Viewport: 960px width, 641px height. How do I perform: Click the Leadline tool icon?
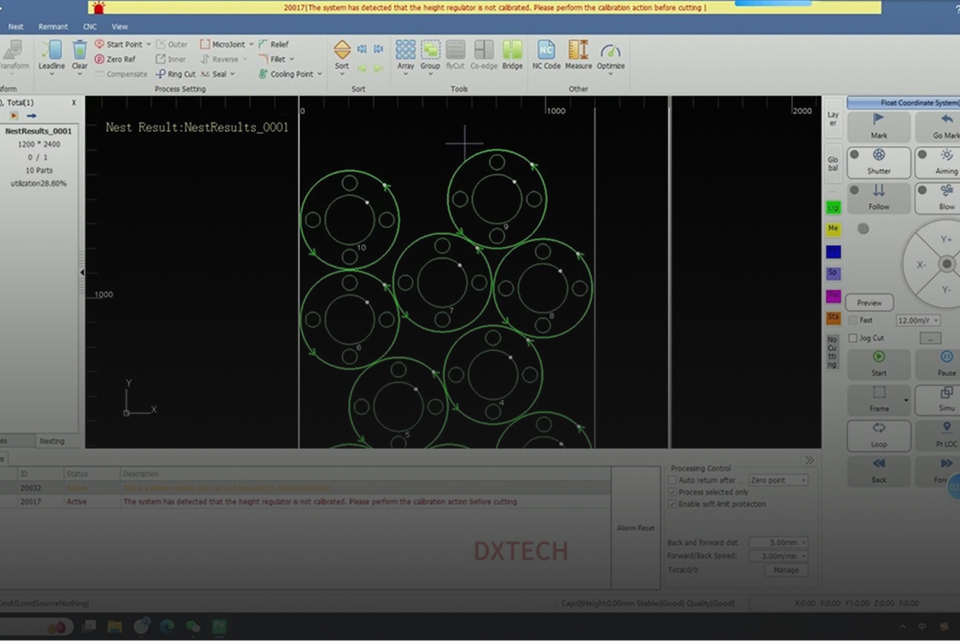51,50
